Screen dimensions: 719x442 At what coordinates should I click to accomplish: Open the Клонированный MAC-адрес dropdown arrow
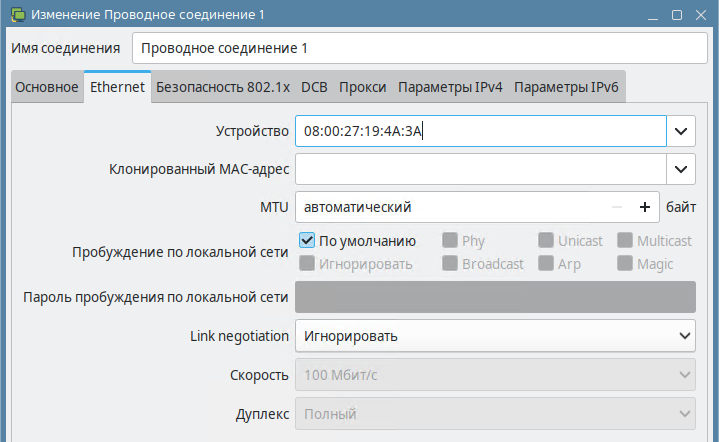click(x=681, y=169)
